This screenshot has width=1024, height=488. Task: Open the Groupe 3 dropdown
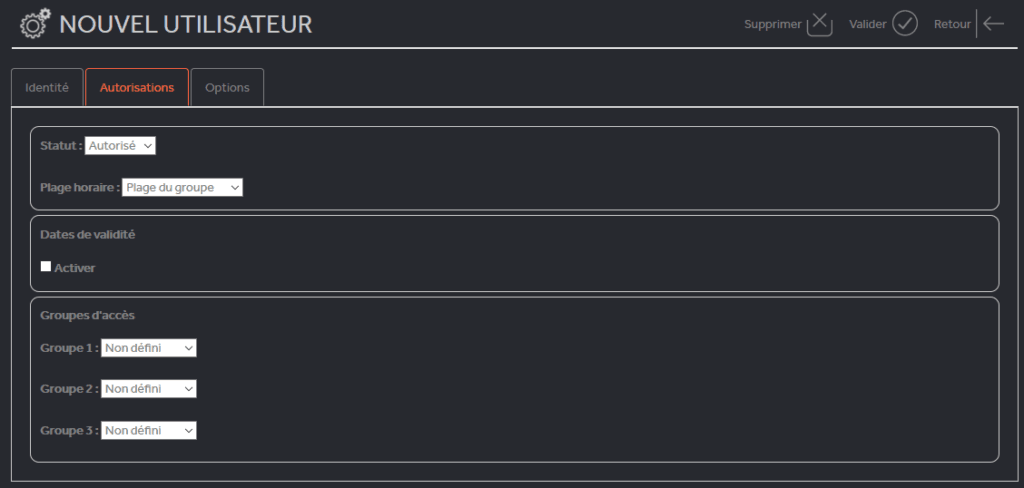pos(148,431)
